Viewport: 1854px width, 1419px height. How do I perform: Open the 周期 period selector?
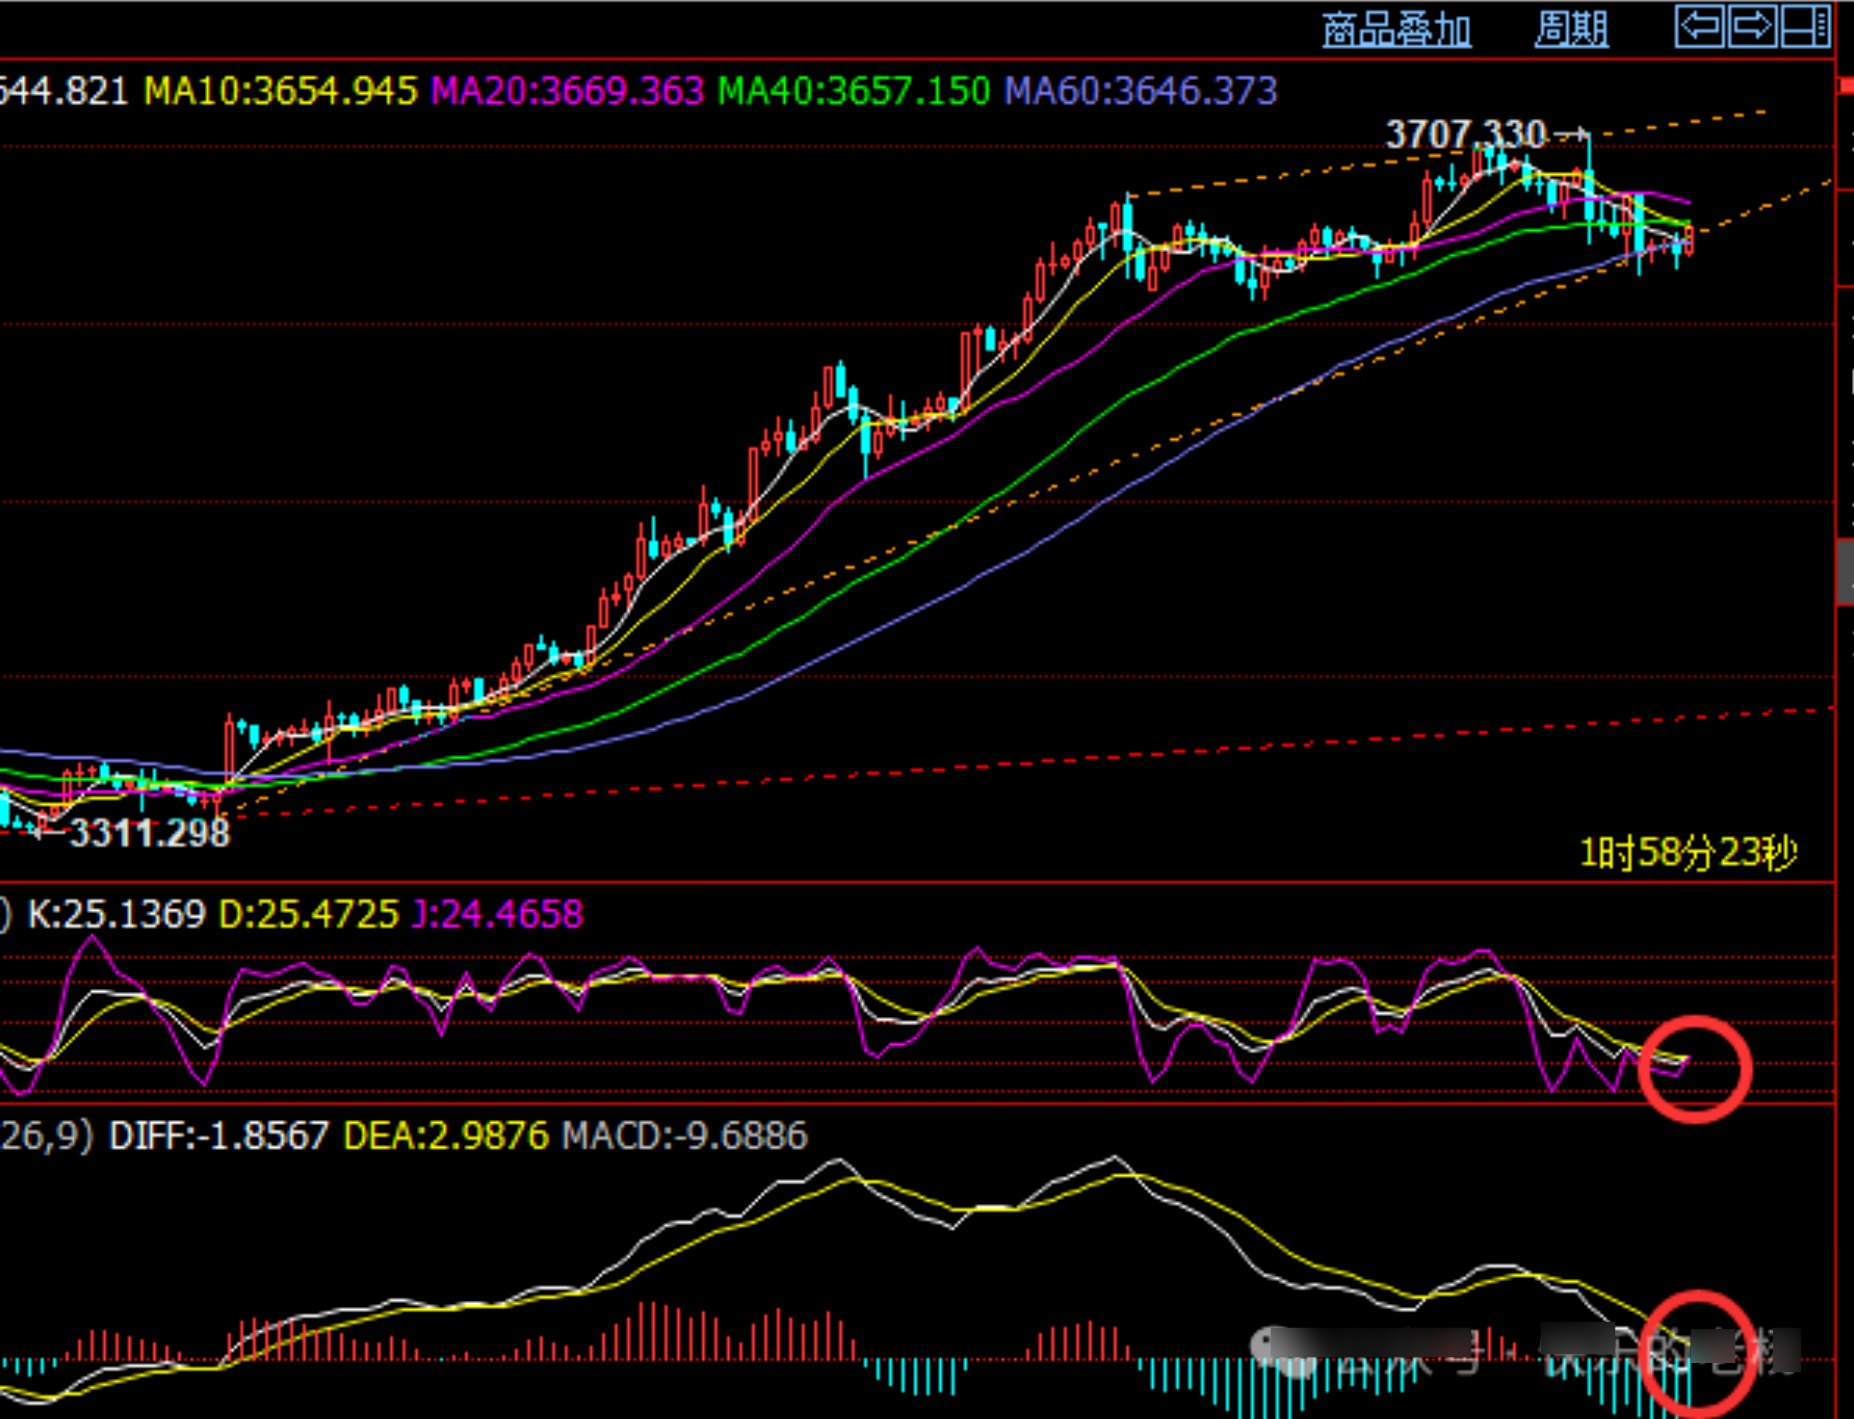1571,30
